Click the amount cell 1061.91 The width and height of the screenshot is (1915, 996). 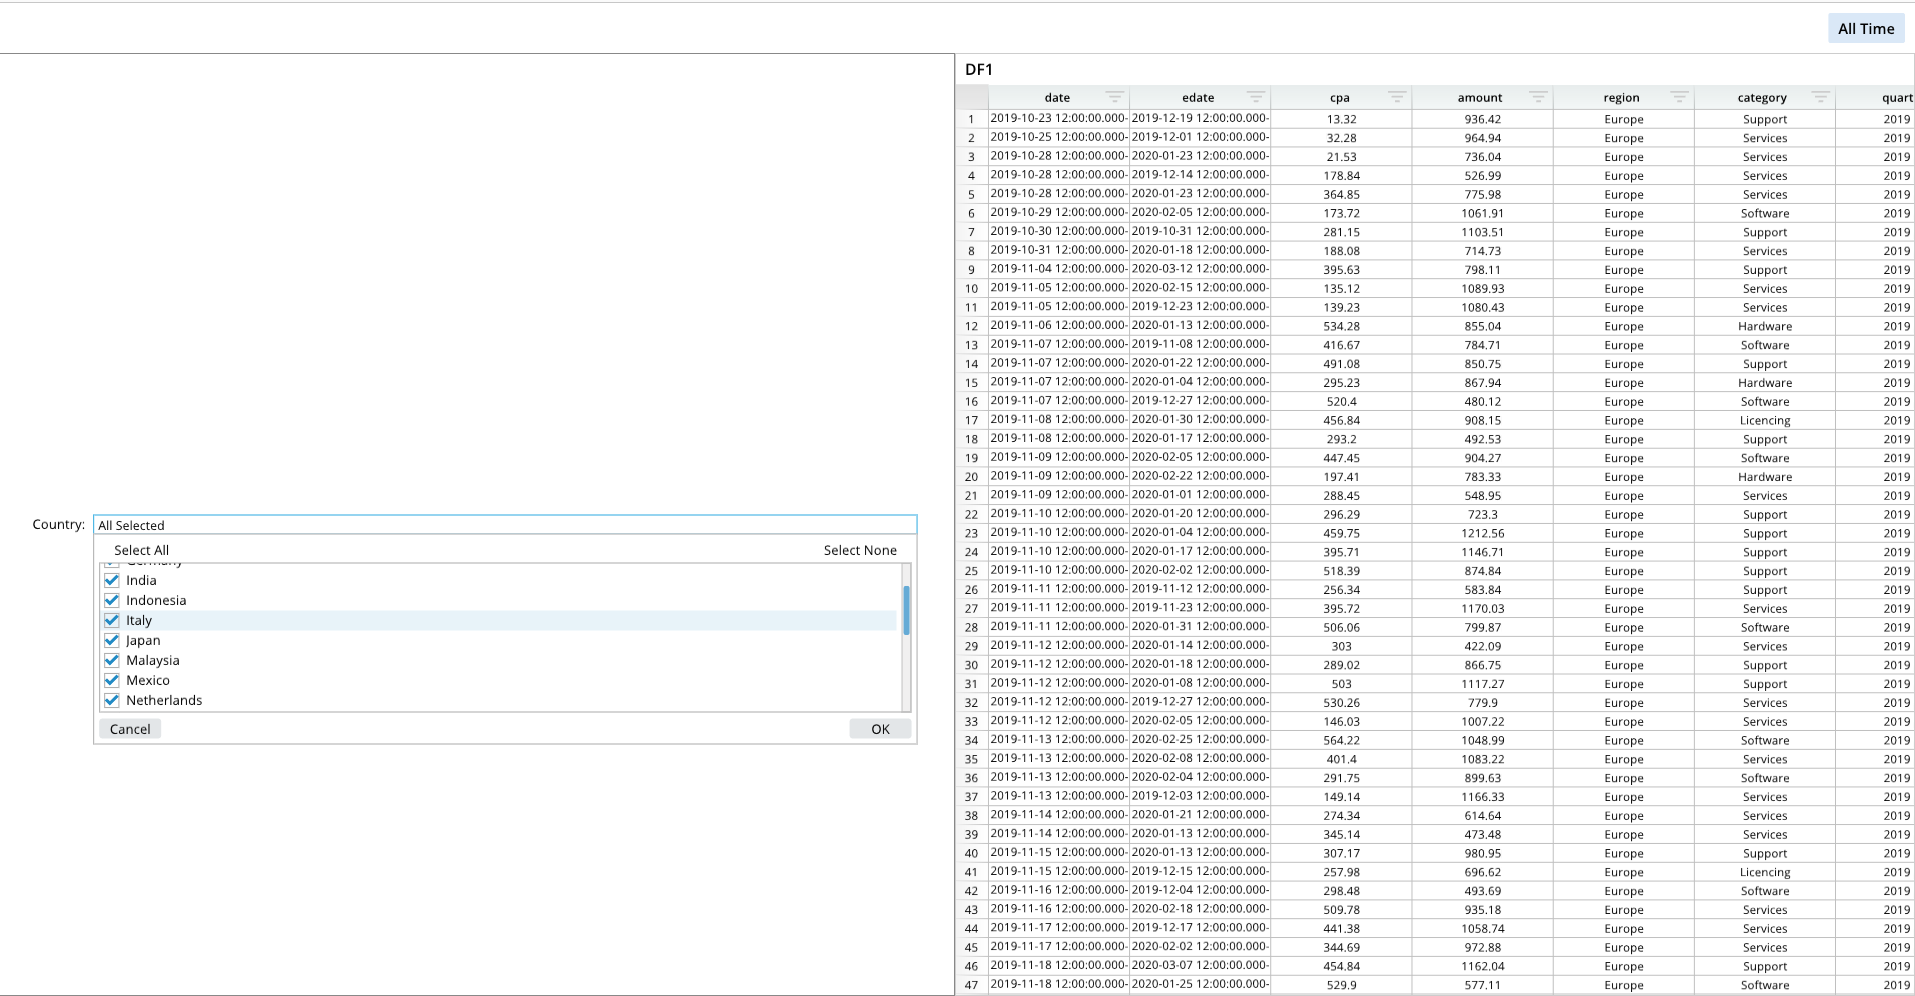[1482, 213]
